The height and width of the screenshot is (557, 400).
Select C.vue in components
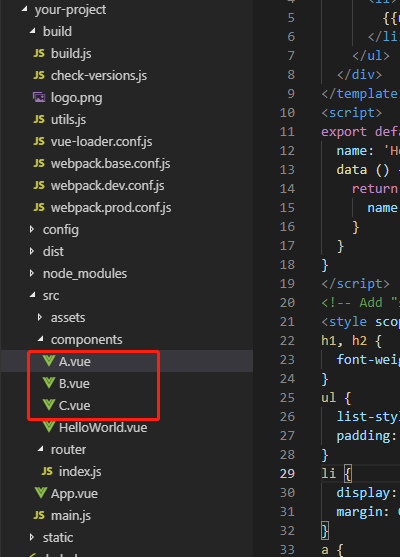tap(75, 406)
